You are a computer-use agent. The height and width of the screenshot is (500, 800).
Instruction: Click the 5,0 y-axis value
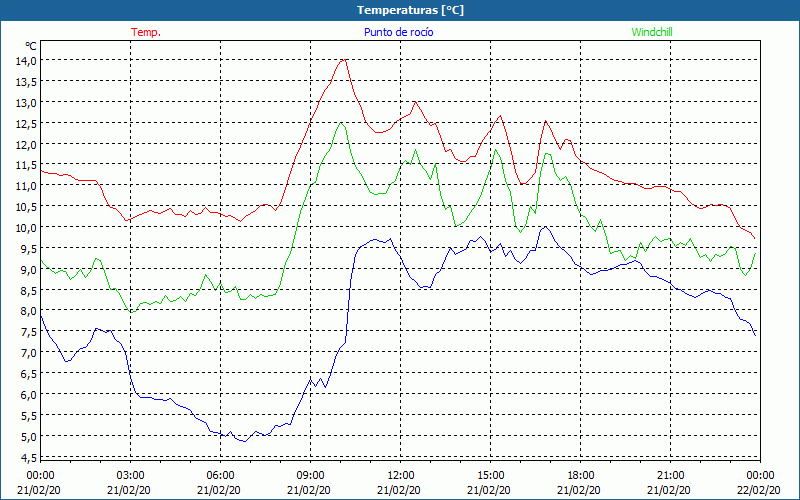(x=29, y=436)
